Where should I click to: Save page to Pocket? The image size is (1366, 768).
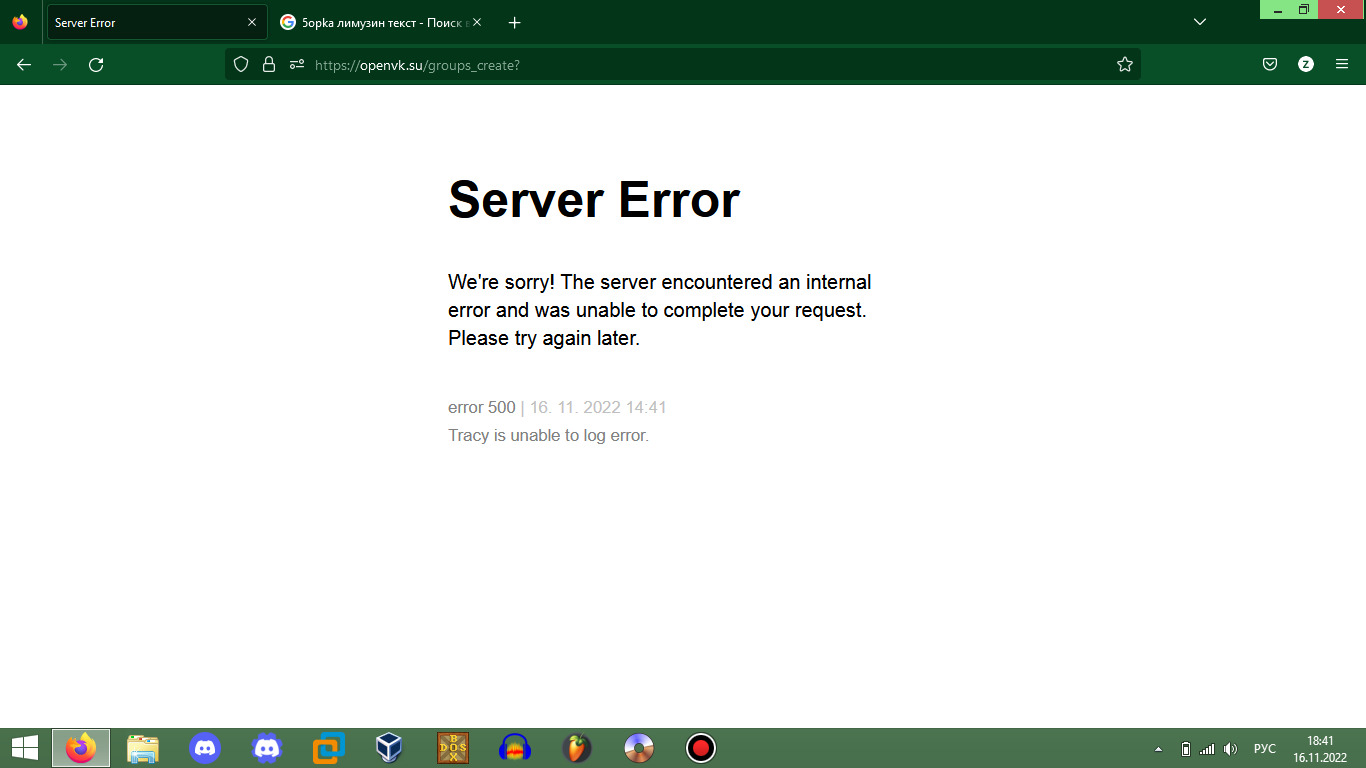point(1270,64)
